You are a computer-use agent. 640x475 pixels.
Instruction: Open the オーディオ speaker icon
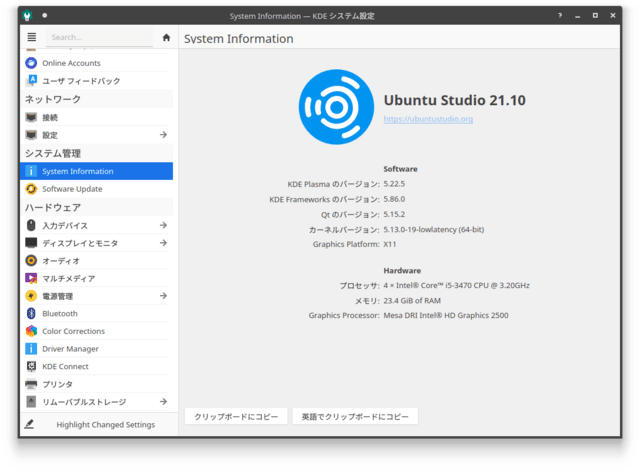click(x=31, y=261)
